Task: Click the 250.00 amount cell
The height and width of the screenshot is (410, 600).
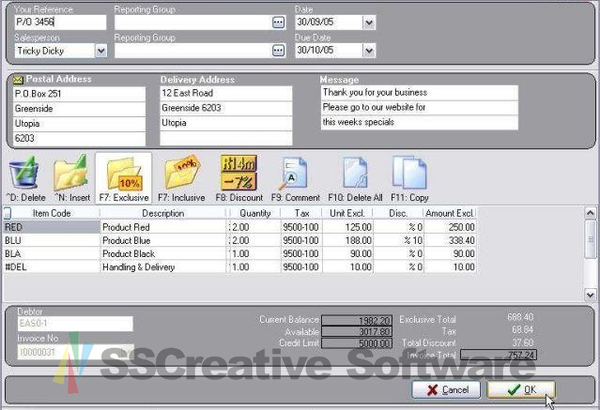Action: [x=450, y=227]
